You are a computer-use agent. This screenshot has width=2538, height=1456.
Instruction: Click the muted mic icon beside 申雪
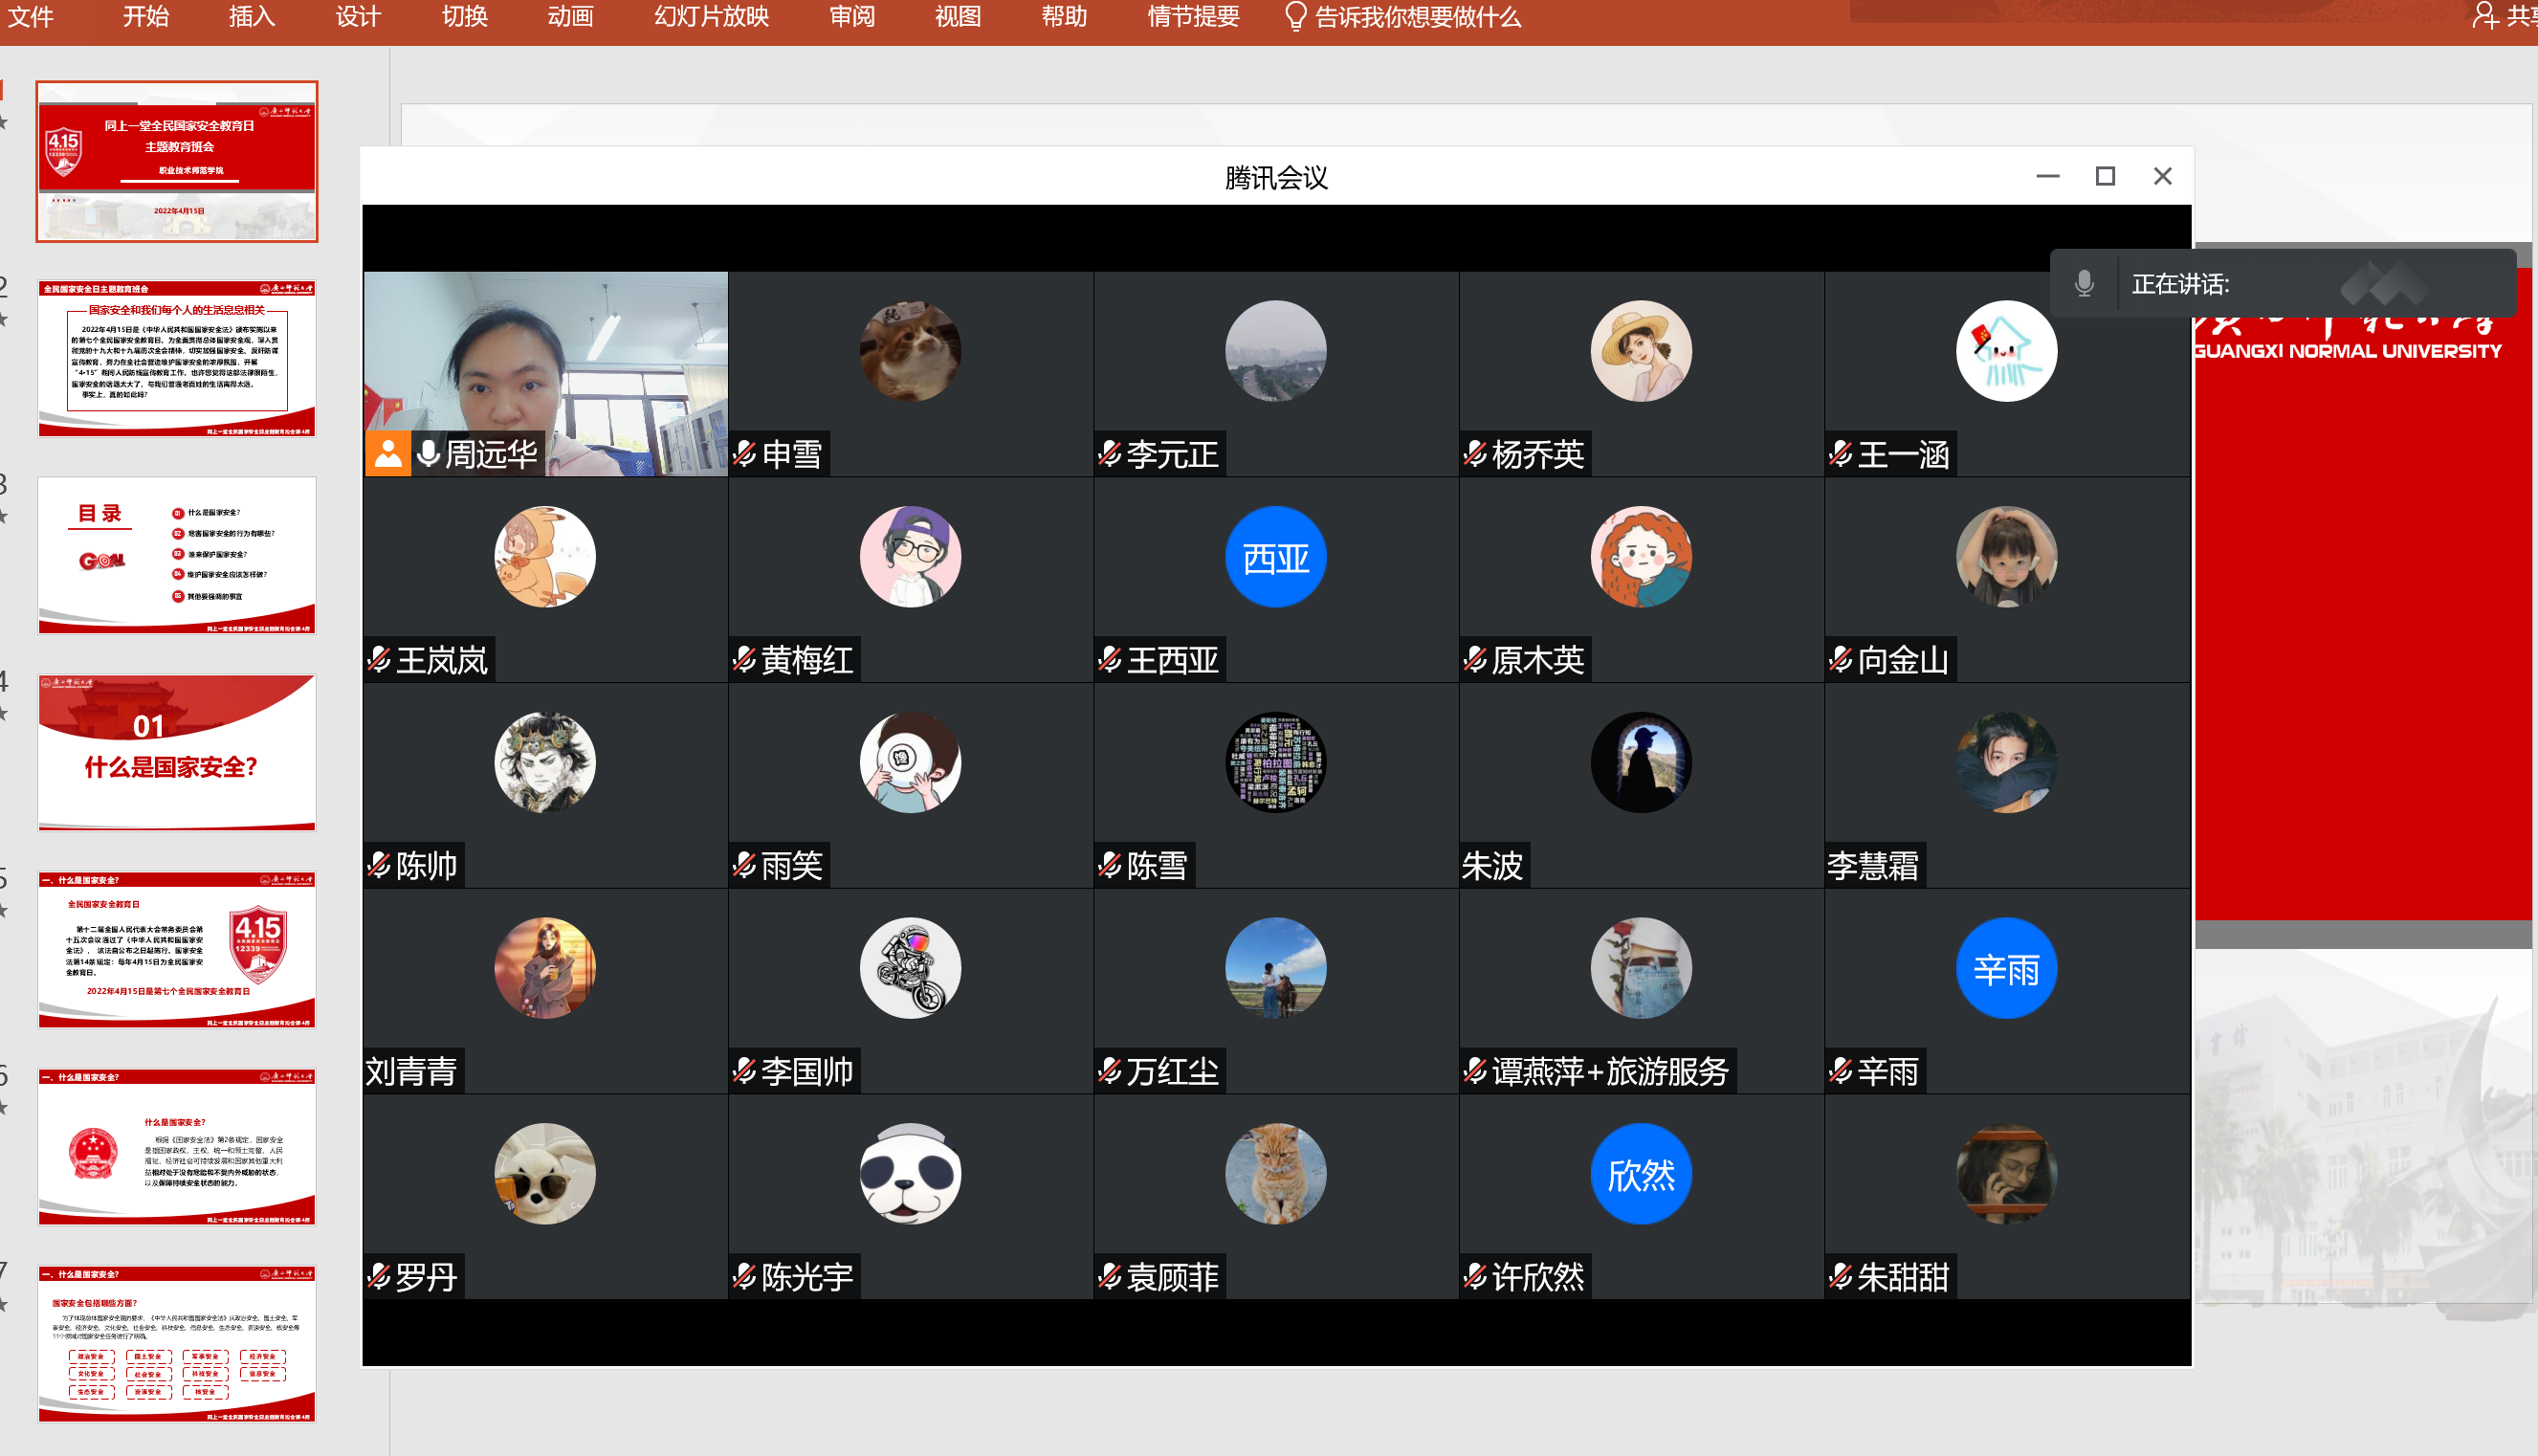tap(744, 455)
